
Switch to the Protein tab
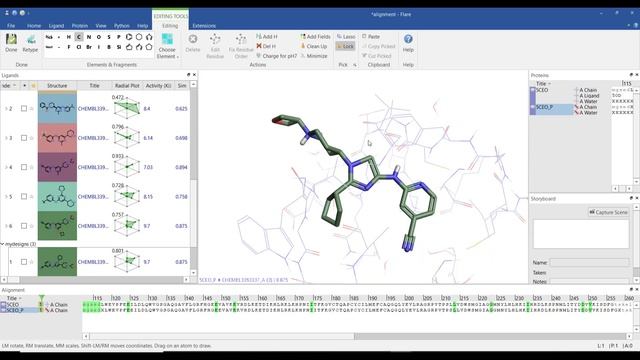[80, 26]
